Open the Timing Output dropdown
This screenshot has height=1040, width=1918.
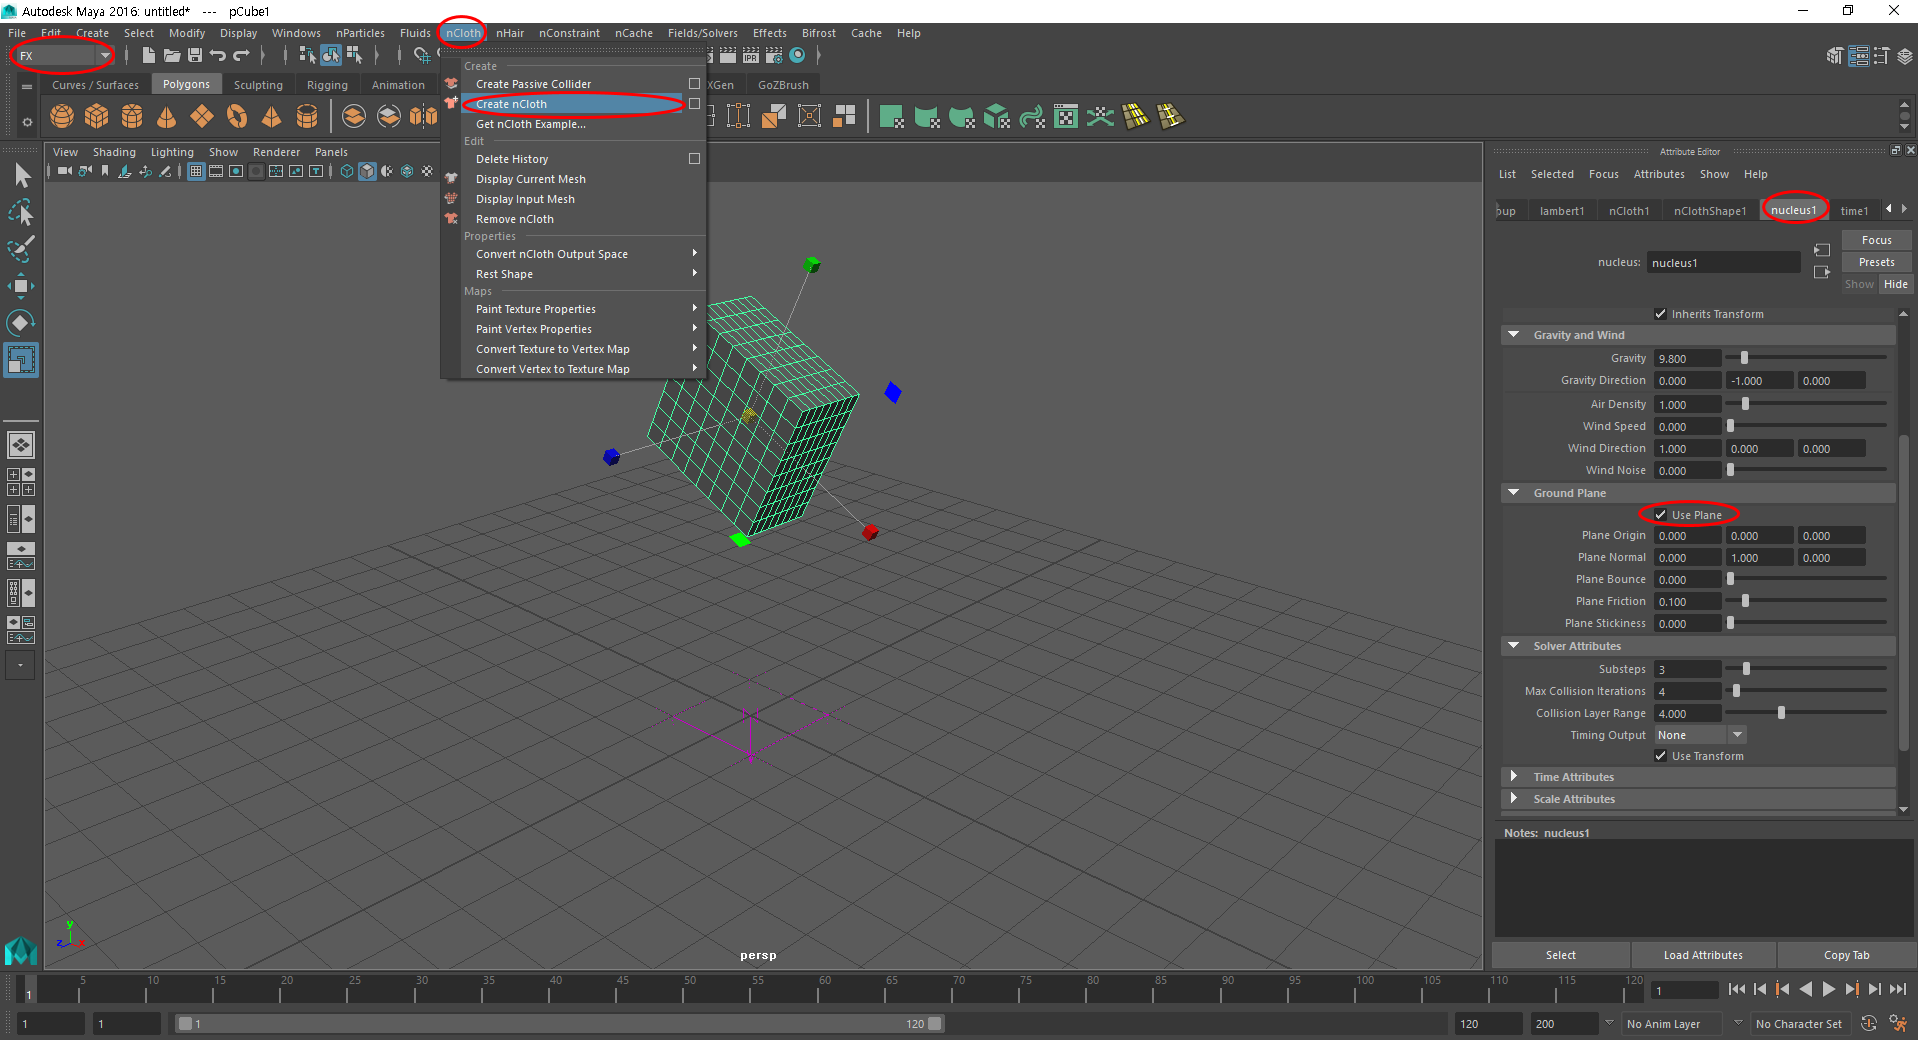(1700, 735)
